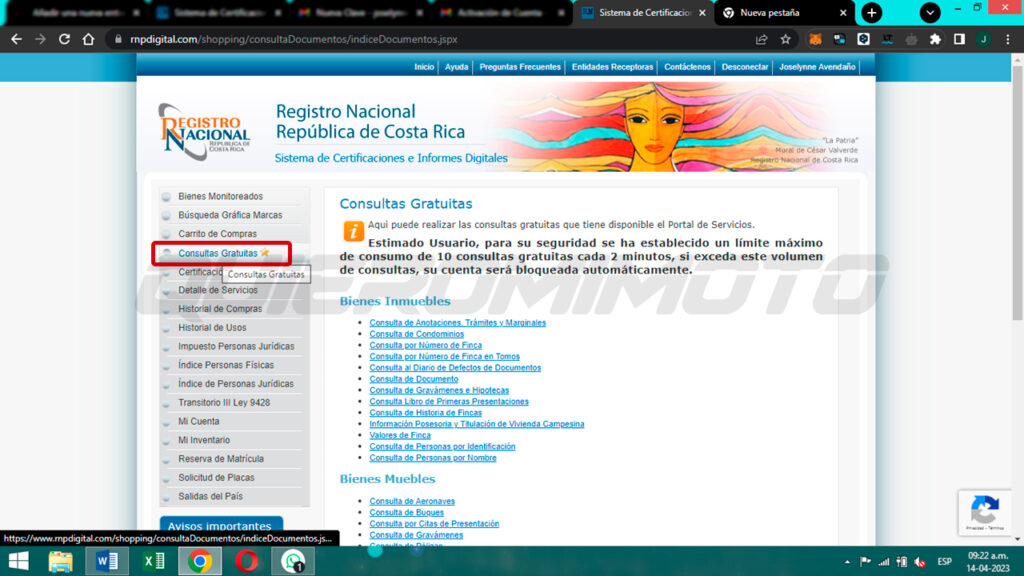Open the Windows Start menu
Viewport: 1024px width, 576px height.
click(18, 561)
